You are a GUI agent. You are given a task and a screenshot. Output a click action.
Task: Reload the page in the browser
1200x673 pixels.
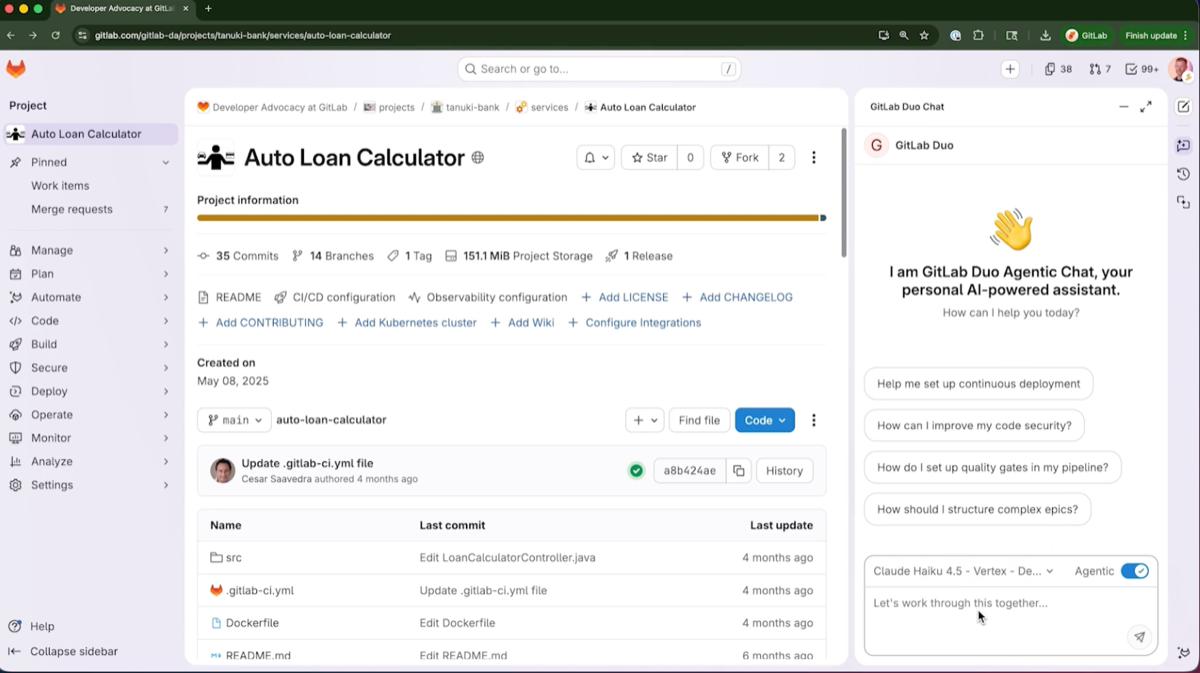tap(55, 35)
